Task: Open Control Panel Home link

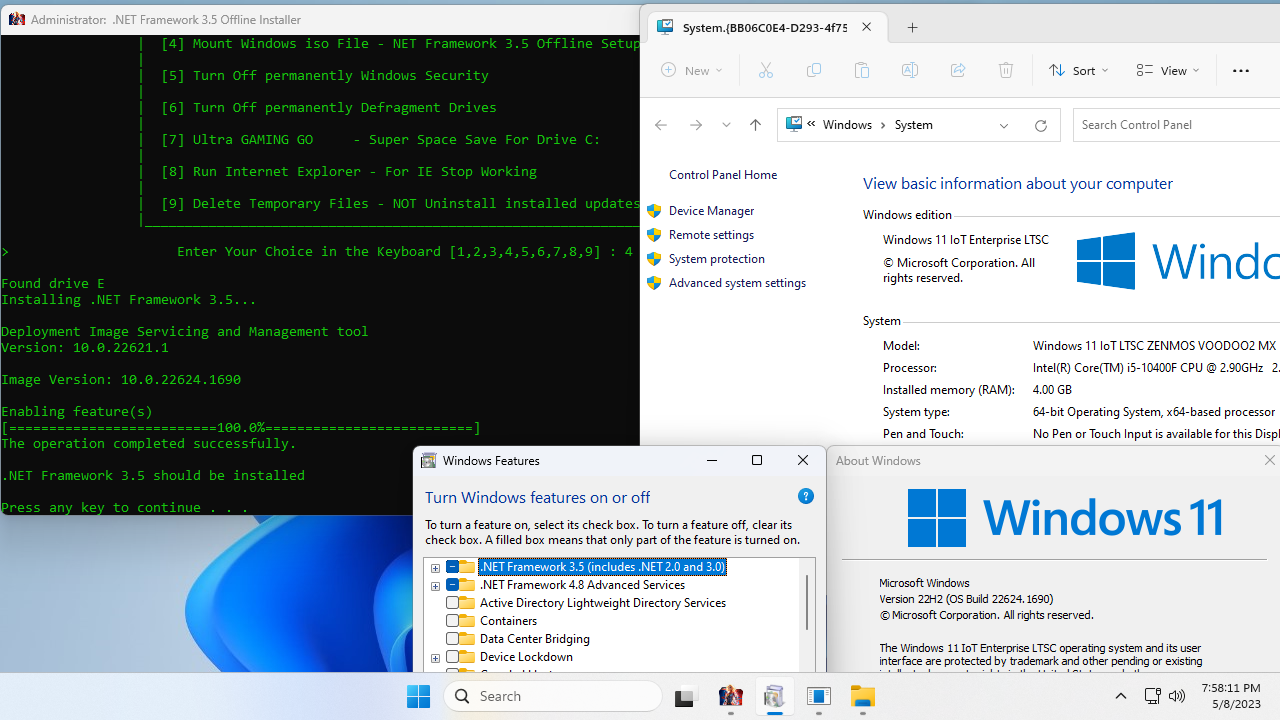Action: click(x=723, y=175)
